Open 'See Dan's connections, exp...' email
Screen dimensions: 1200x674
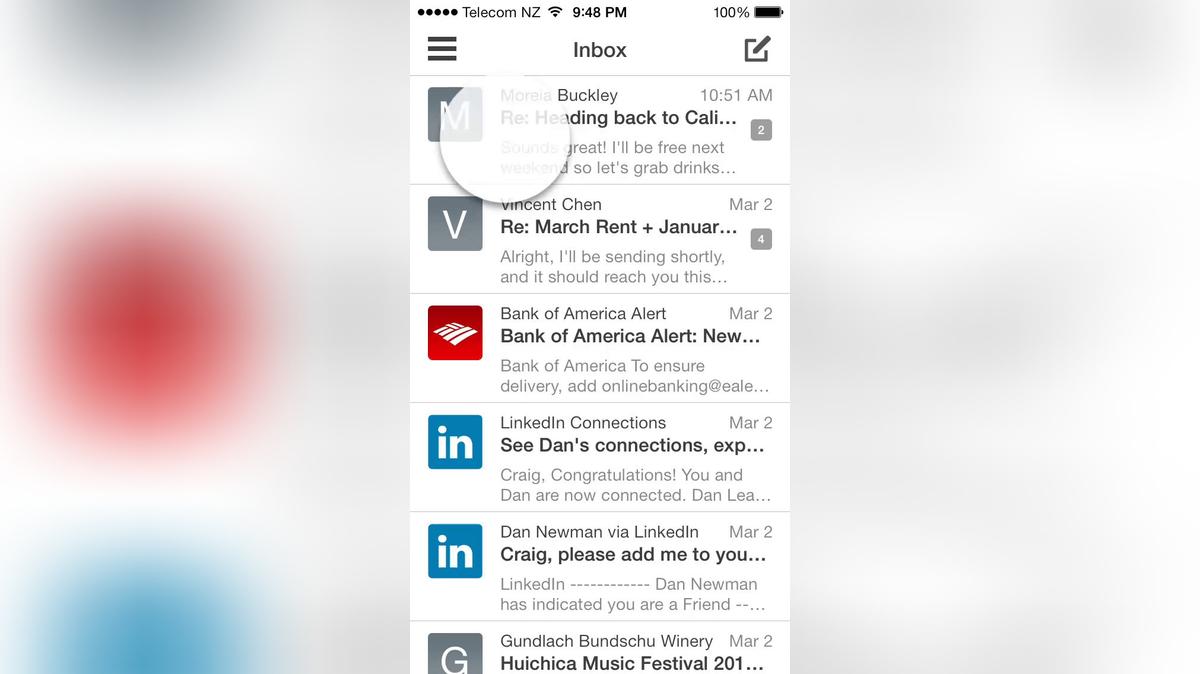pyautogui.click(x=632, y=445)
